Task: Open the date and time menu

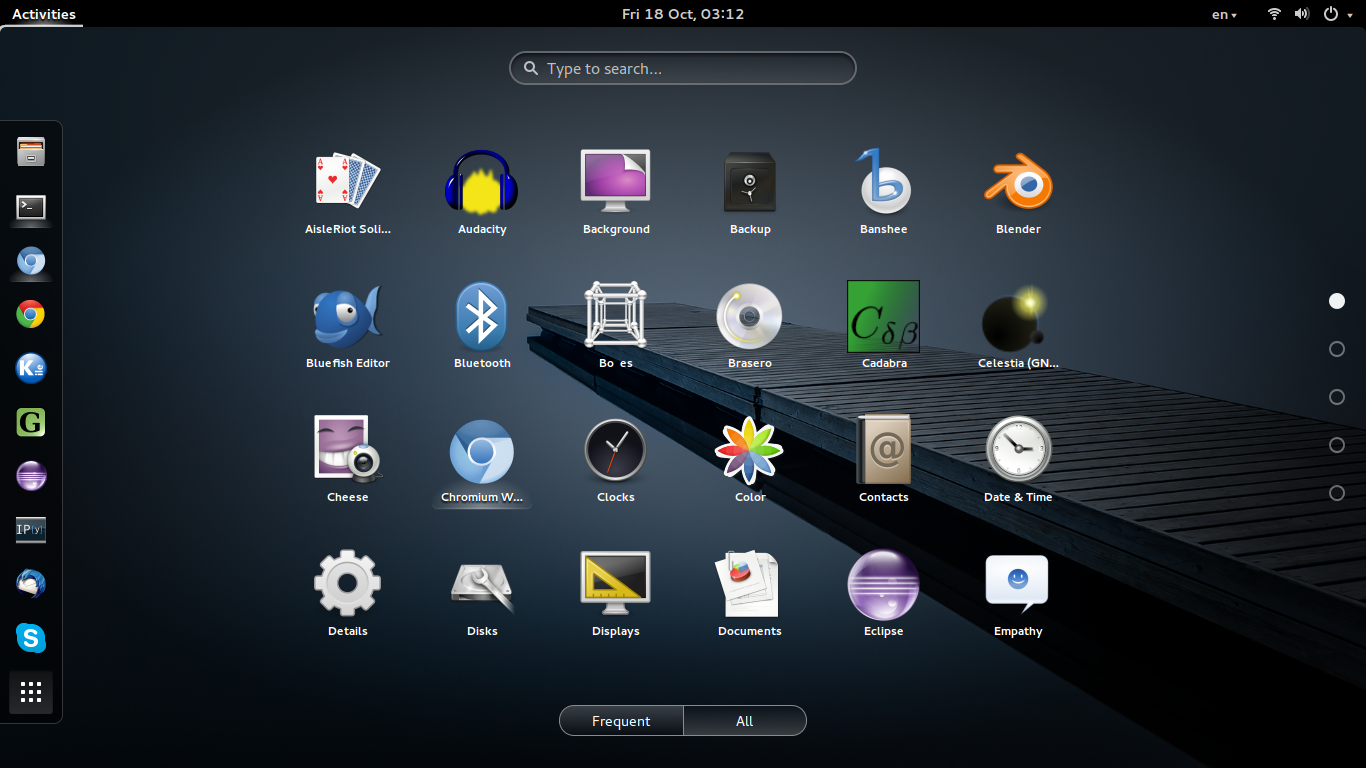Action: coord(683,14)
